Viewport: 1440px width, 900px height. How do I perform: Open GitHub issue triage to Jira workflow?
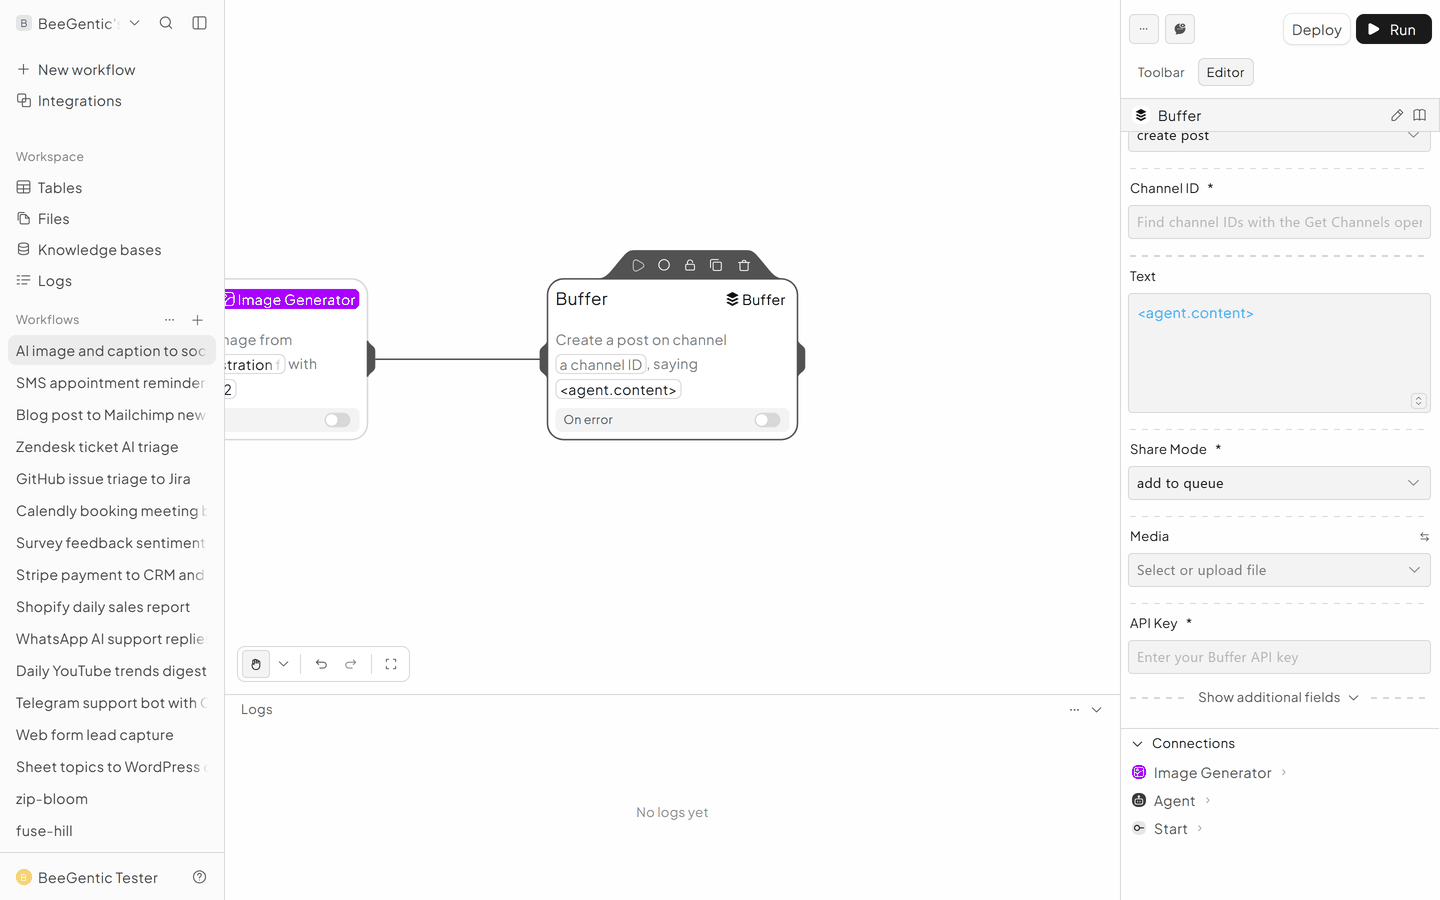click(112, 479)
